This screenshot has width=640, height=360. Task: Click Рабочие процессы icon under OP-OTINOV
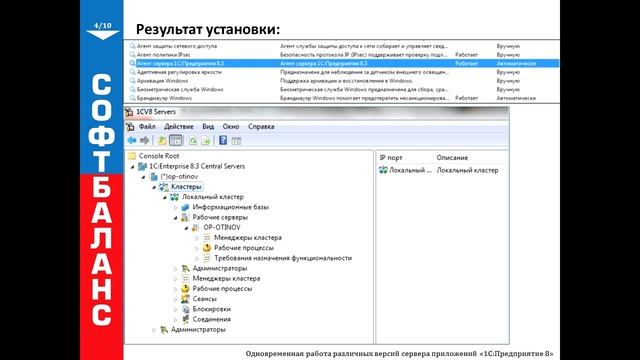(x=207, y=248)
